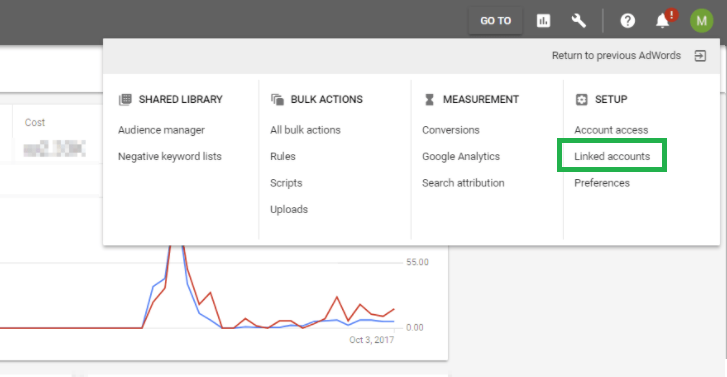The image size is (727, 377).
Task: Click the 0.00 axis value
Action: [x=415, y=327]
